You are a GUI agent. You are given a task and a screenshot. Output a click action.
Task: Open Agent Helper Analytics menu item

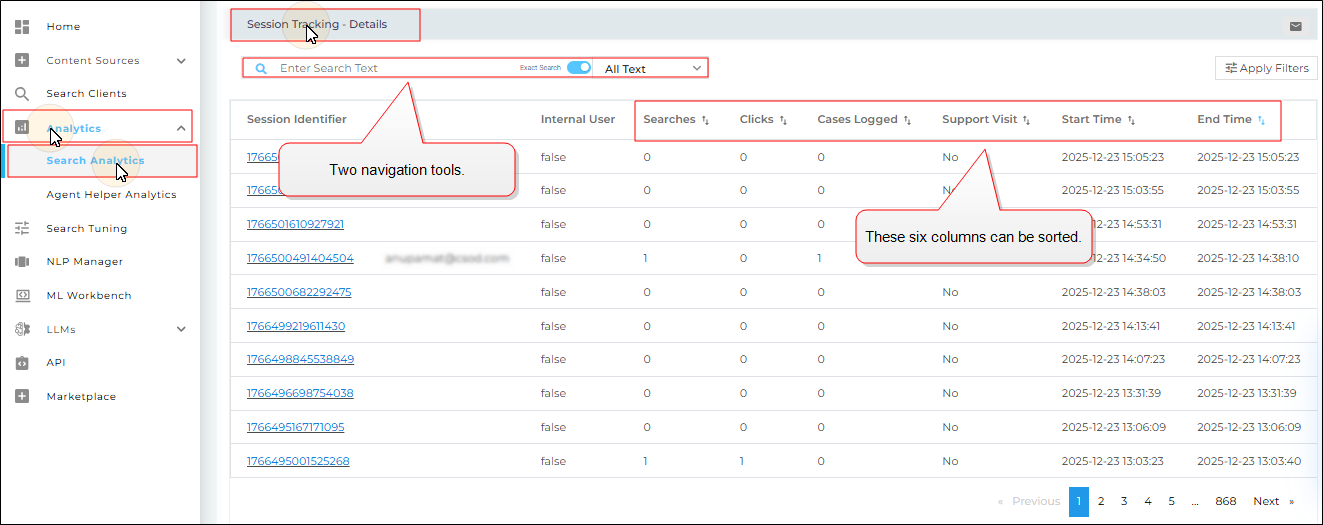click(111, 195)
